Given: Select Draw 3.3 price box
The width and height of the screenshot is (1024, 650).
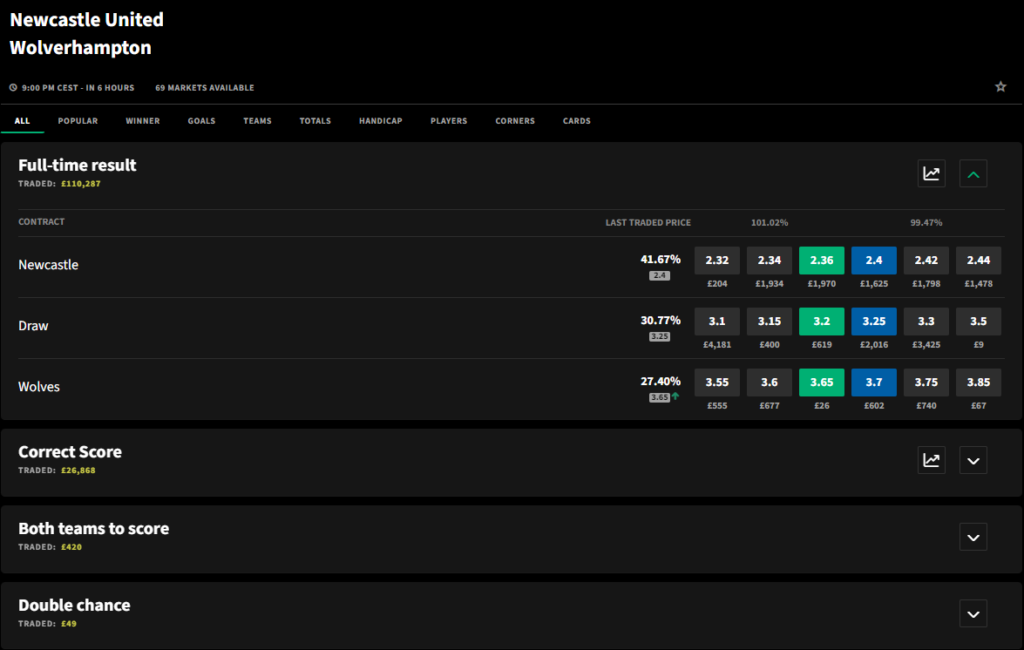Looking at the screenshot, I should click(926, 321).
